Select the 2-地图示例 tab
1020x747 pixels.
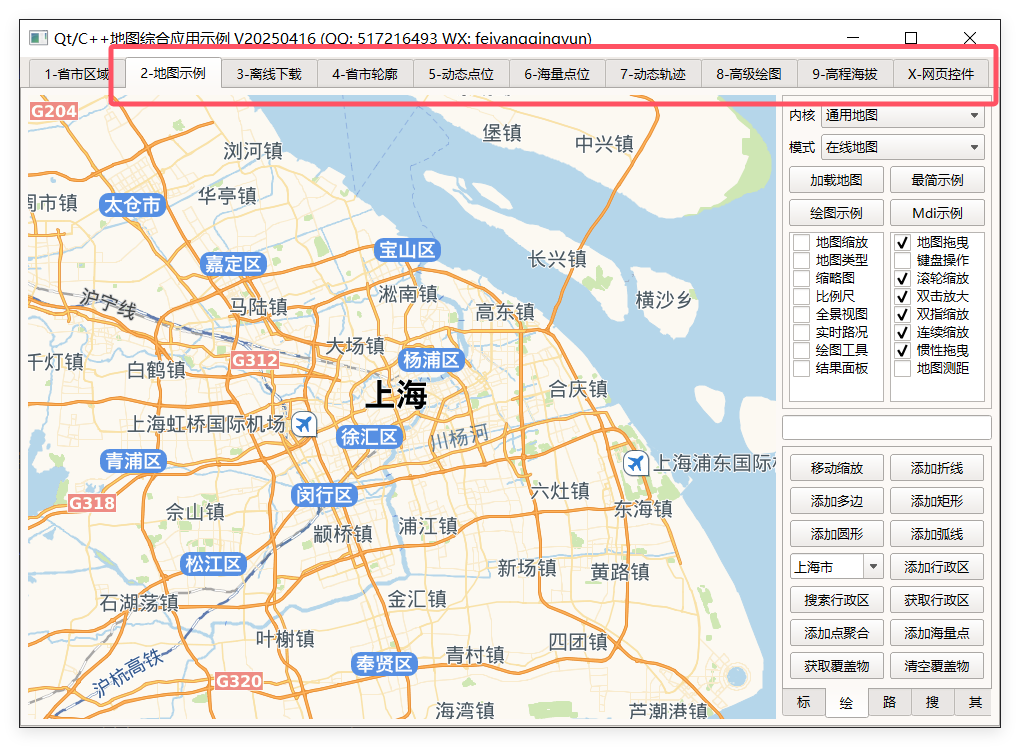coord(173,73)
